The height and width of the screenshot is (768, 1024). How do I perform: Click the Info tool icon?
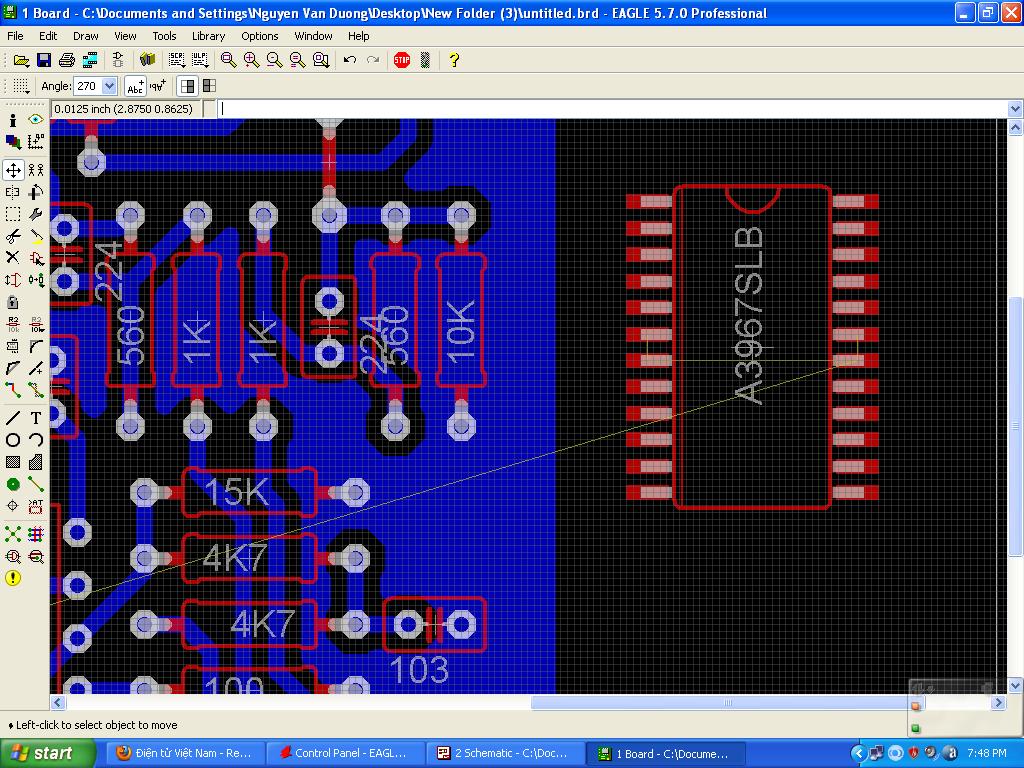click(x=13, y=120)
